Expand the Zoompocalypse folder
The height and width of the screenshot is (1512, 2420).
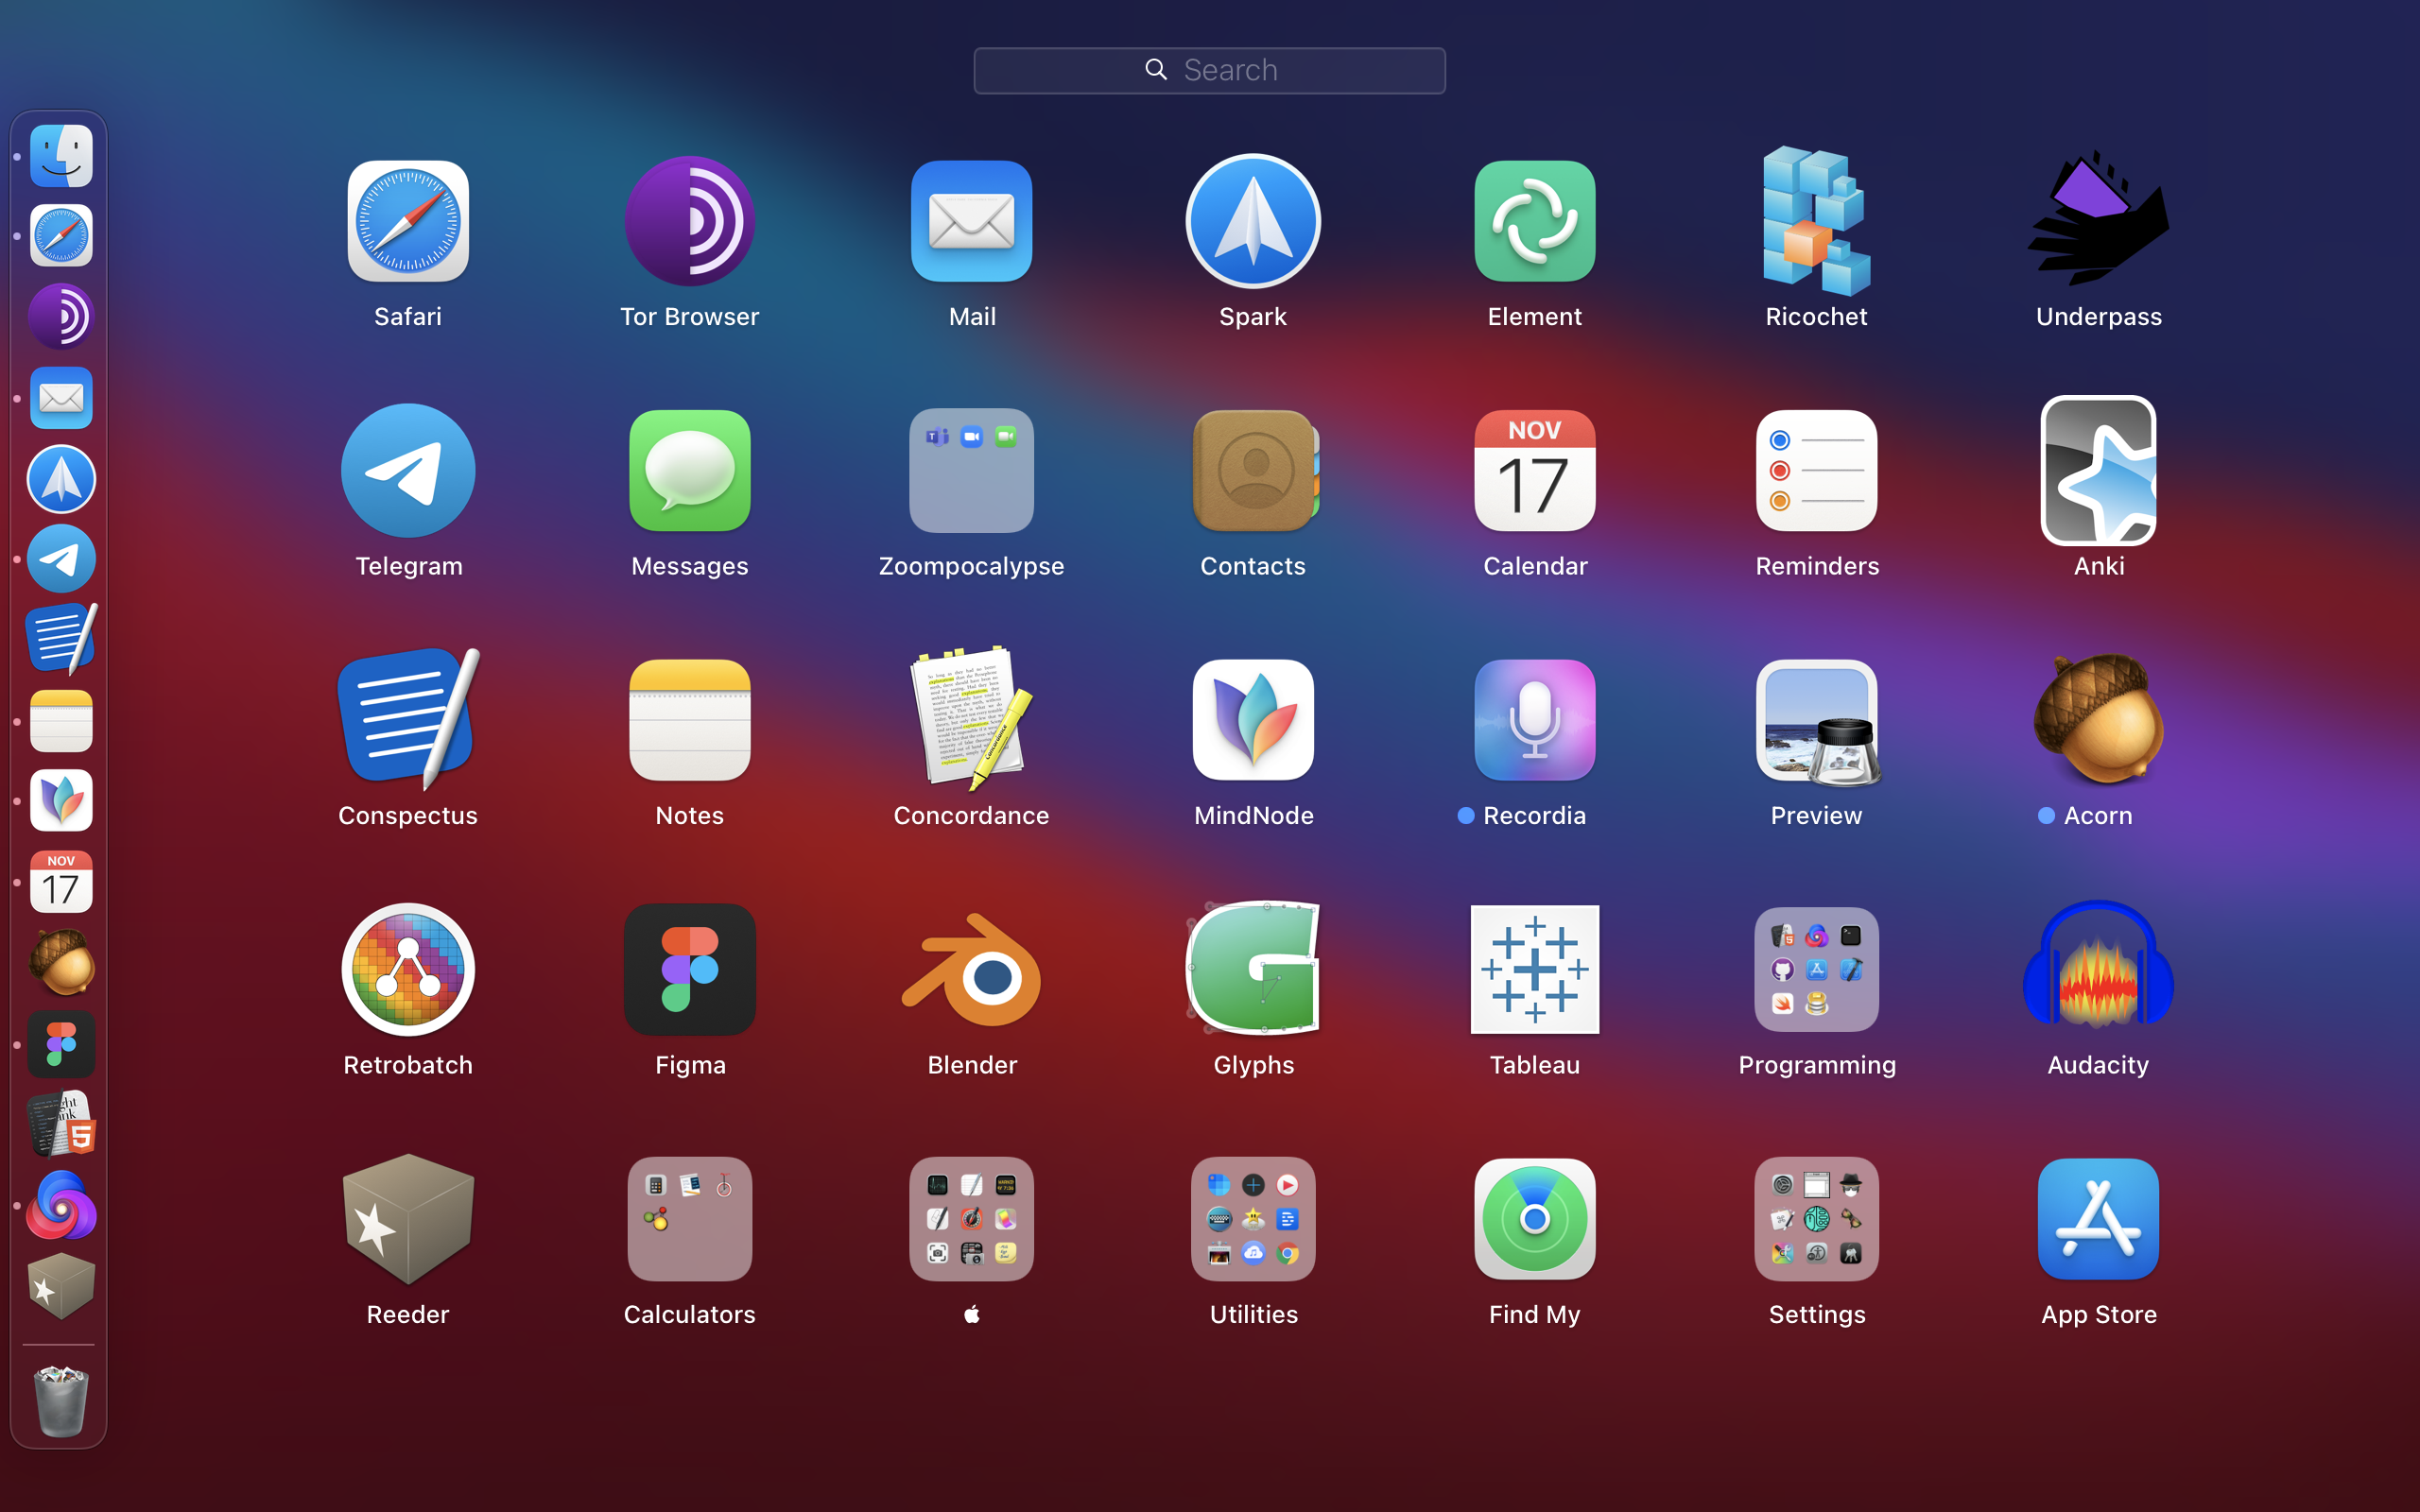[x=971, y=471]
